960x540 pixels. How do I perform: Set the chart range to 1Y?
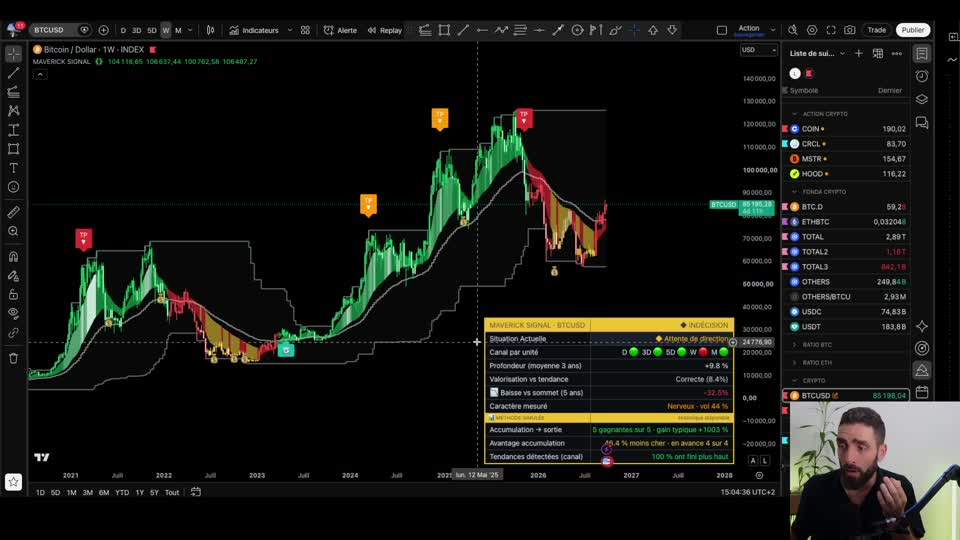[x=140, y=492]
